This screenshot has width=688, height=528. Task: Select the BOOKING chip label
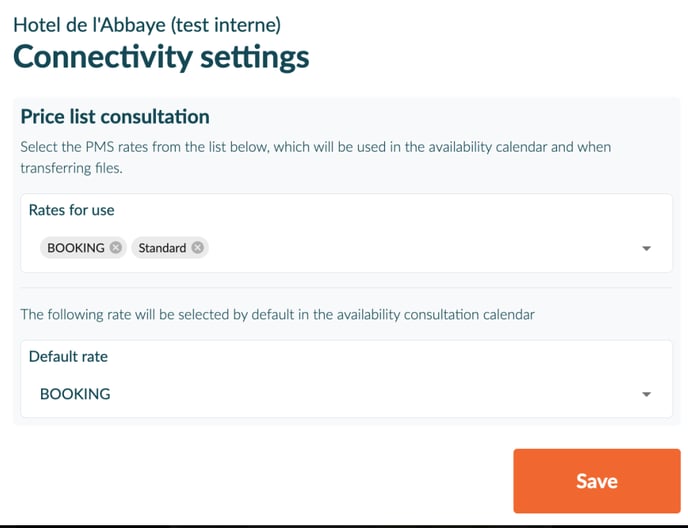76,248
